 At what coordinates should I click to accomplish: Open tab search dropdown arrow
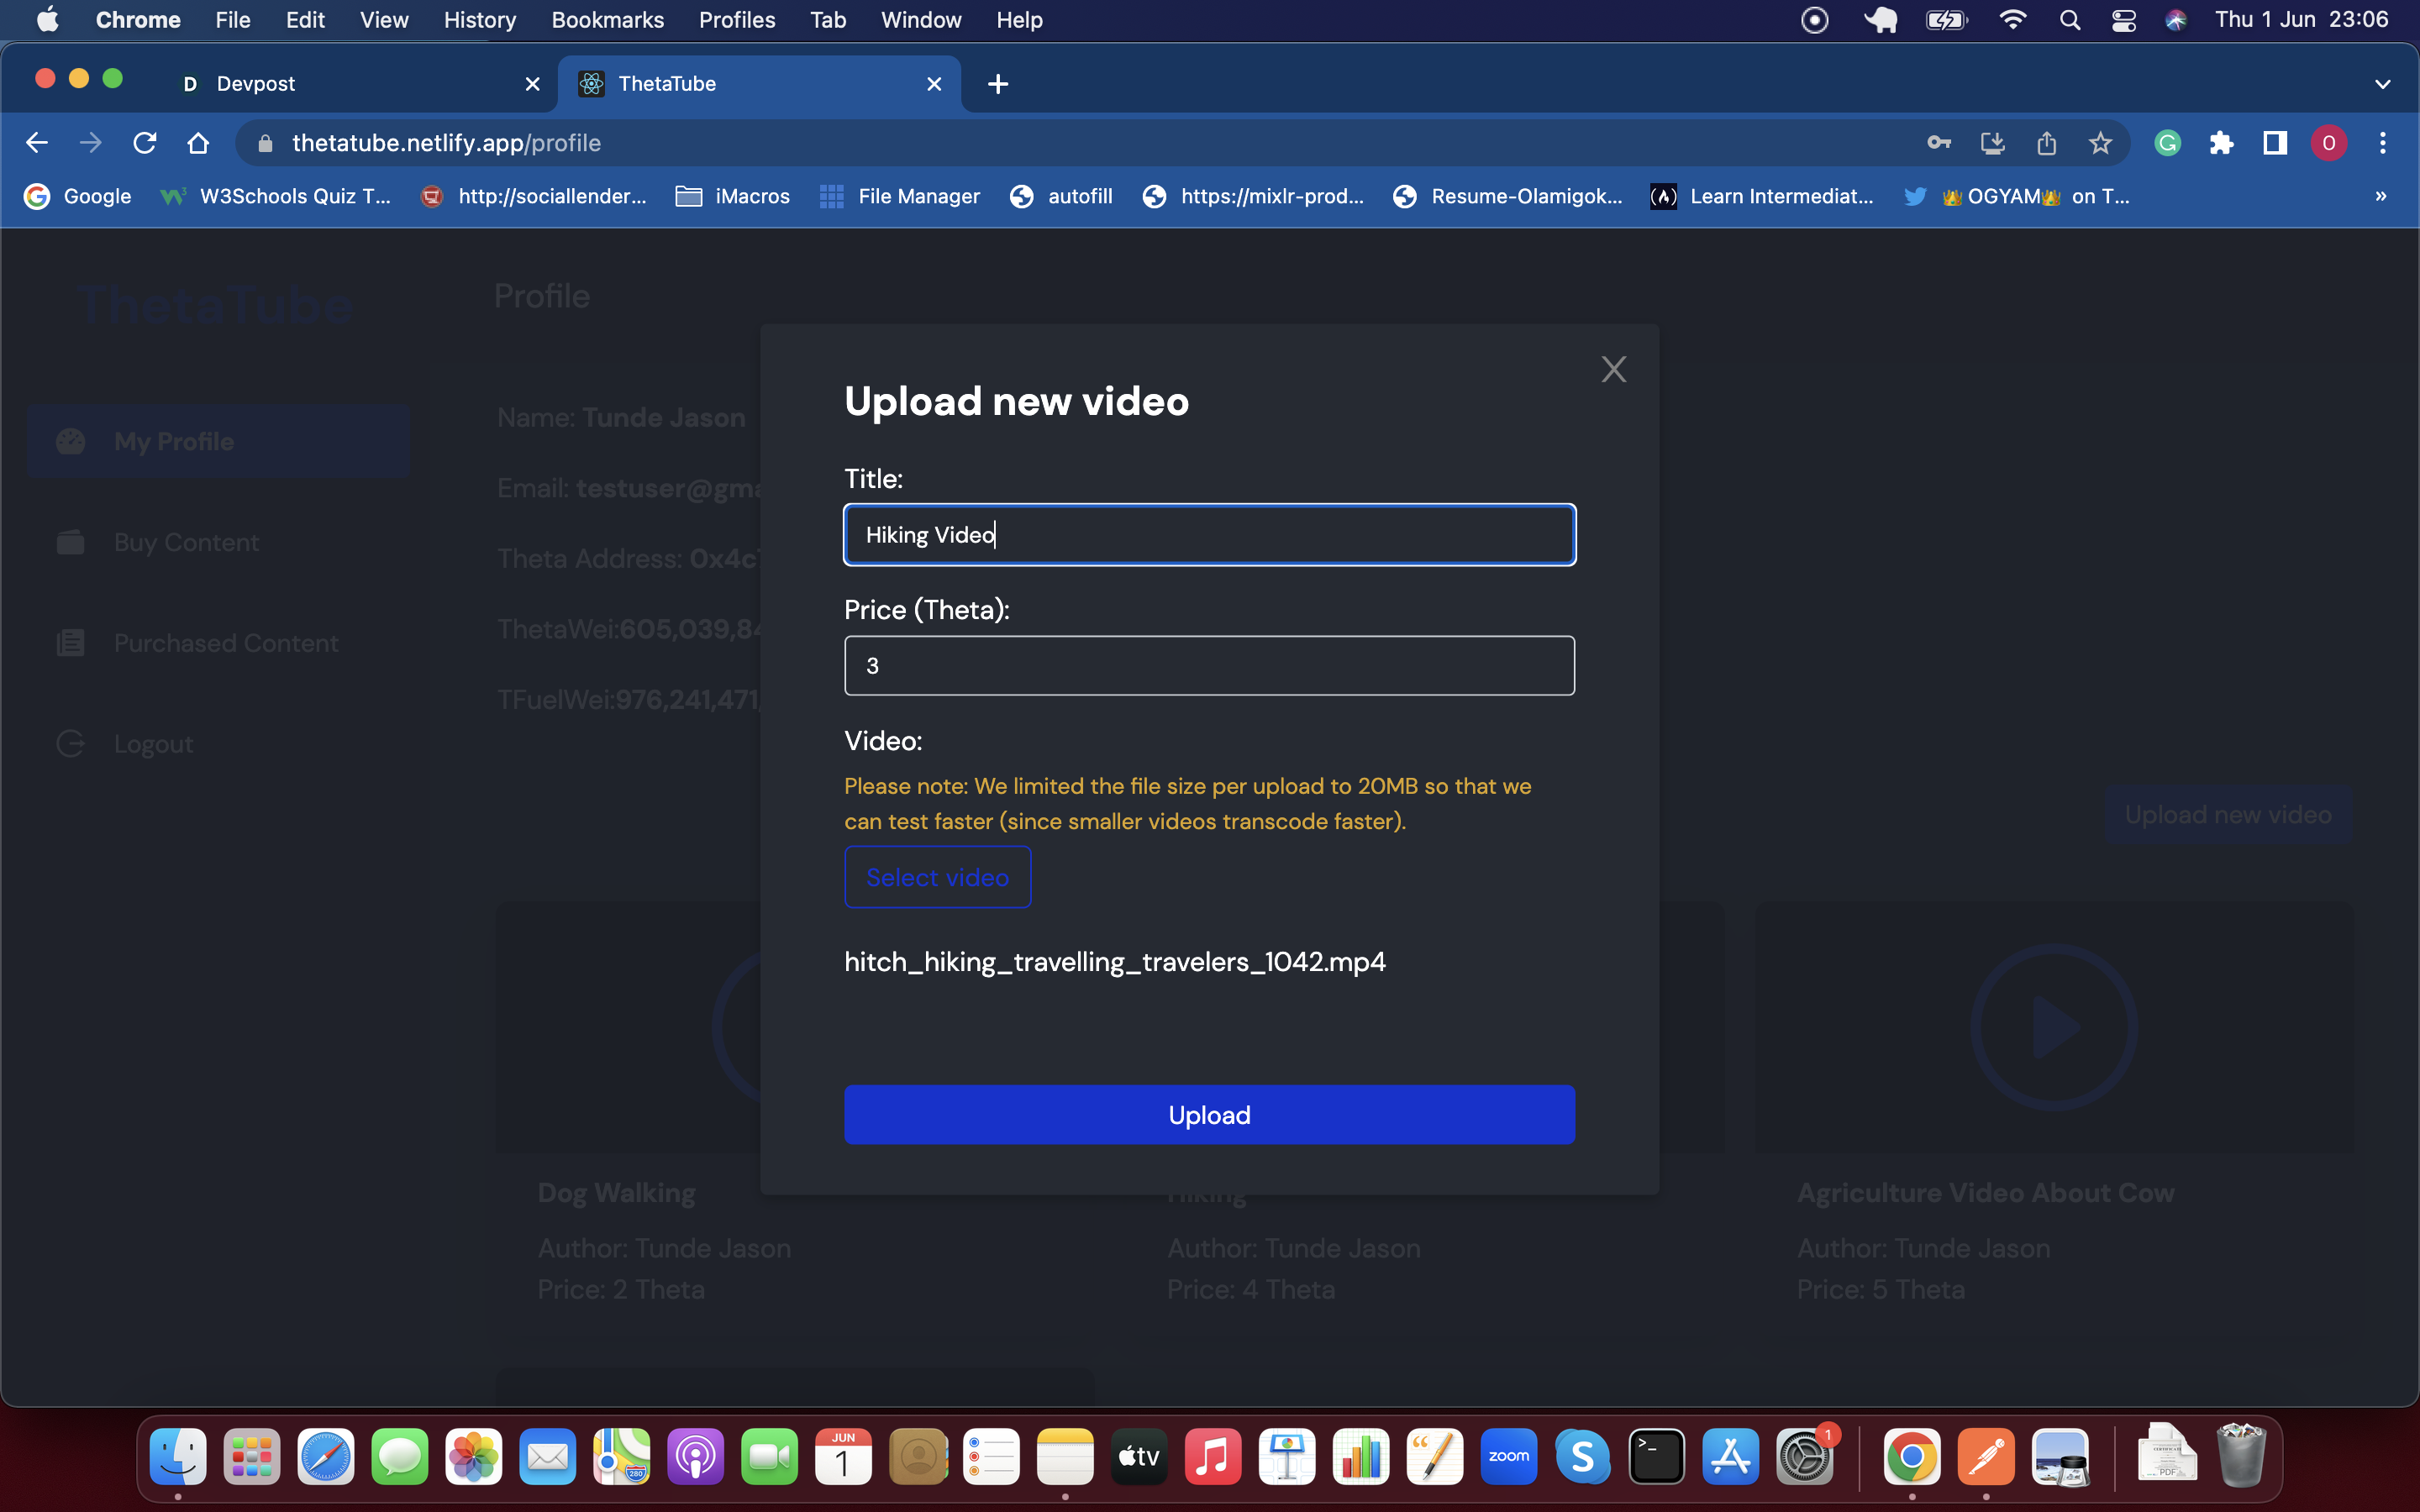[2383, 84]
